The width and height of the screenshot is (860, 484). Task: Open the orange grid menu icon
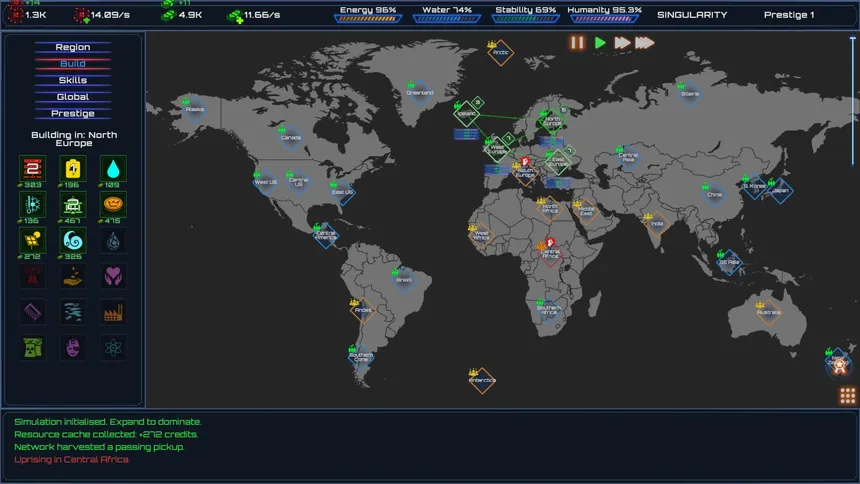[847, 395]
